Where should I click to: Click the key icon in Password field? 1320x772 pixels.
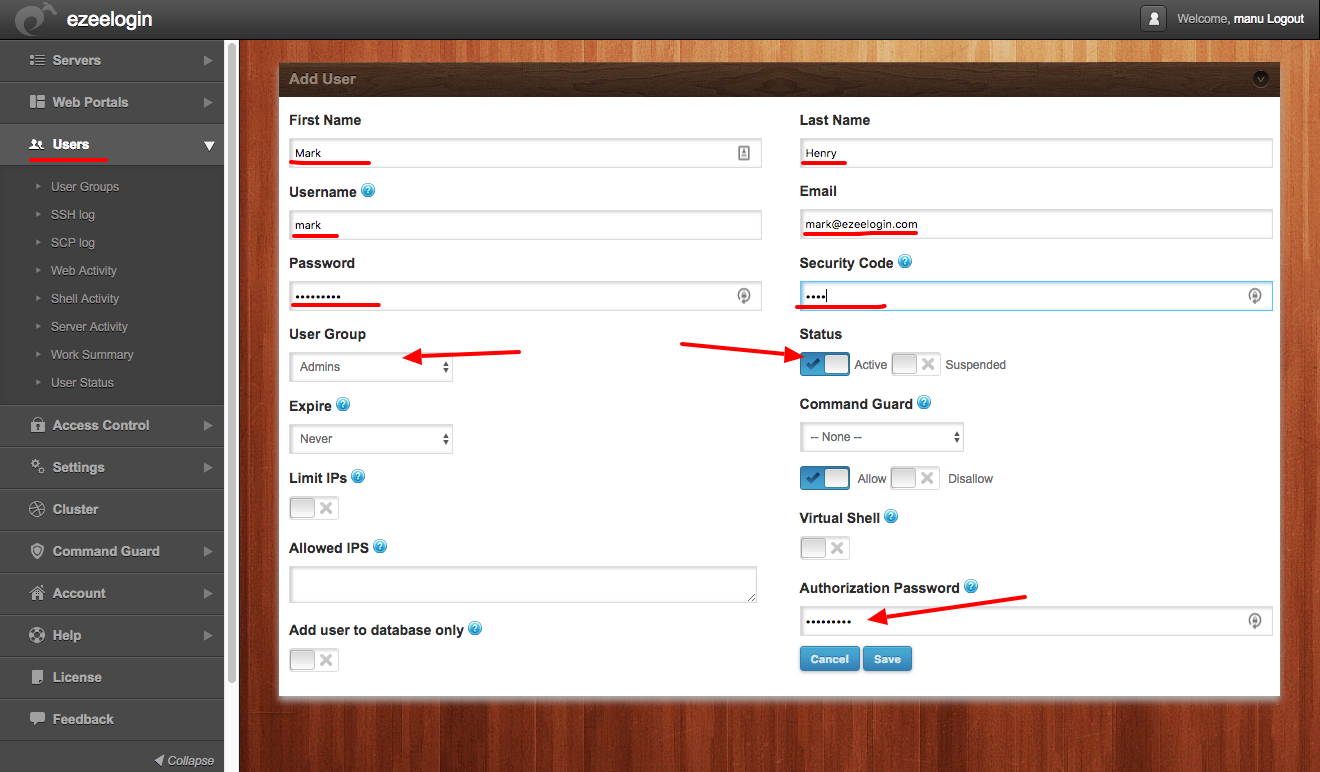[x=744, y=296]
